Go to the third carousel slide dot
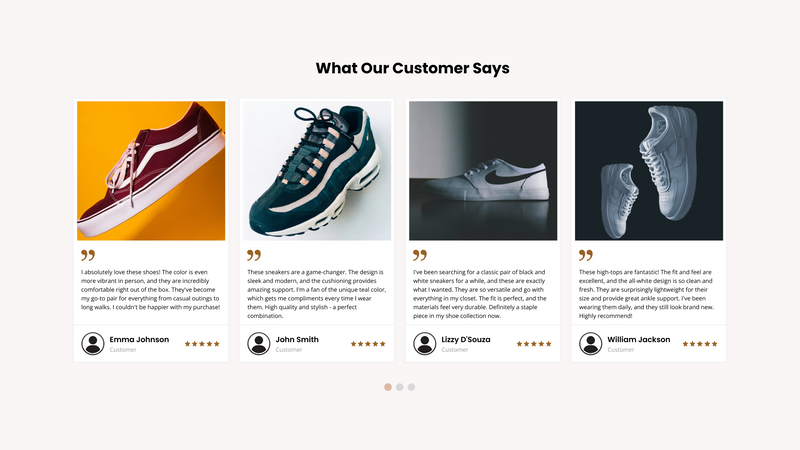The height and width of the screenshot is (450, 800). tap(412, 387)
